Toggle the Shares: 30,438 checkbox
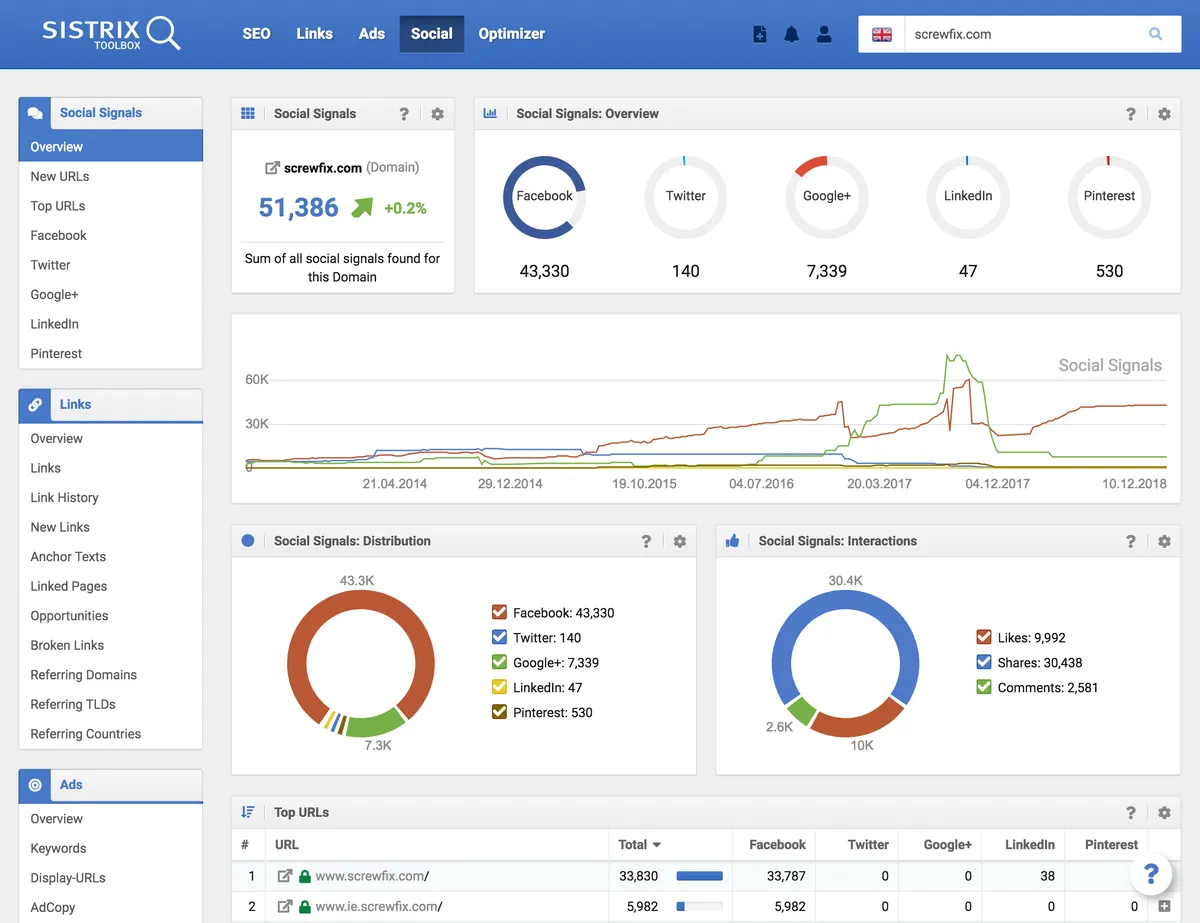 (984, 662)
